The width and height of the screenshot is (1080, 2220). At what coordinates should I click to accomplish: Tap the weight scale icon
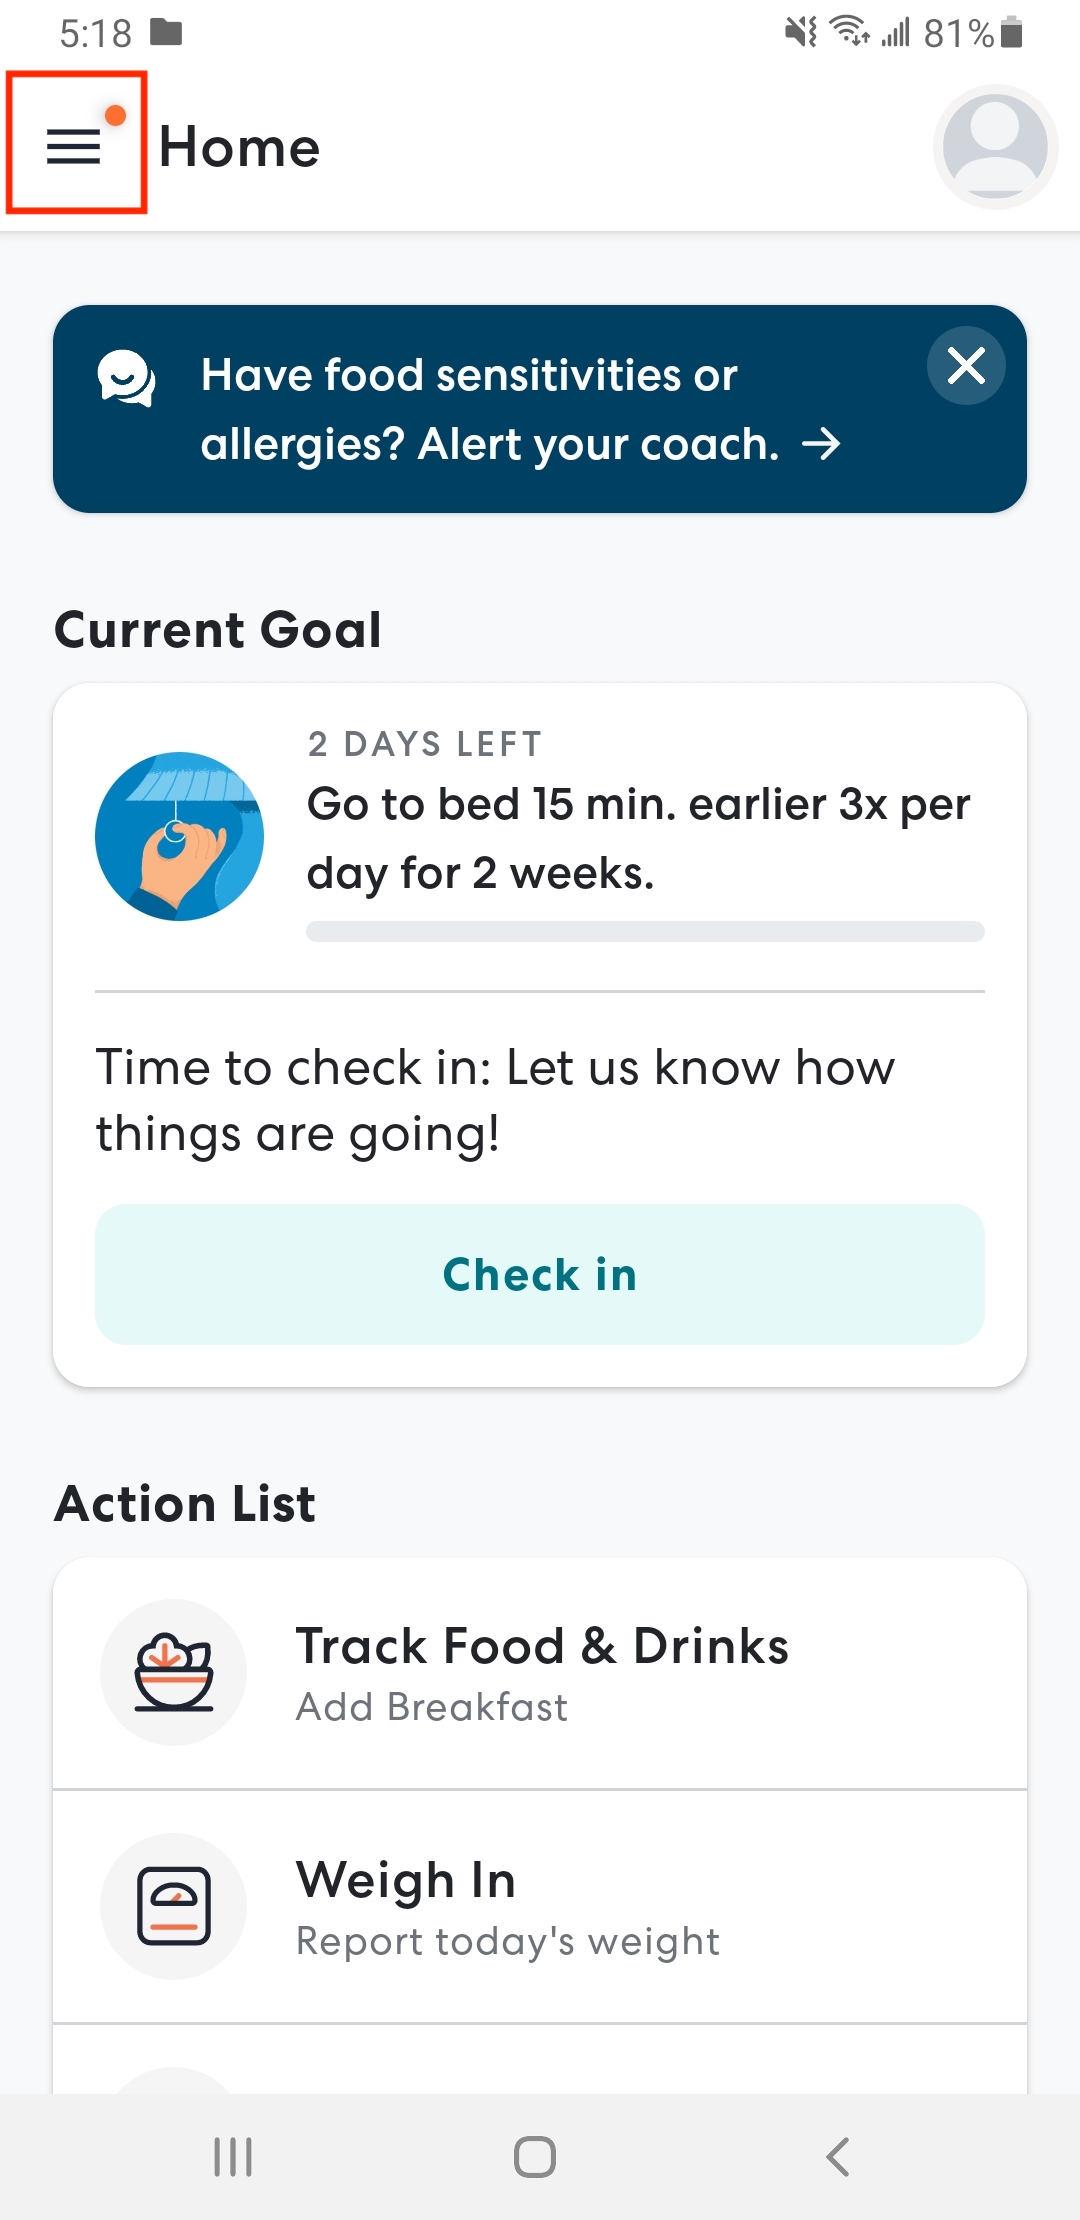pos(174,1906)
